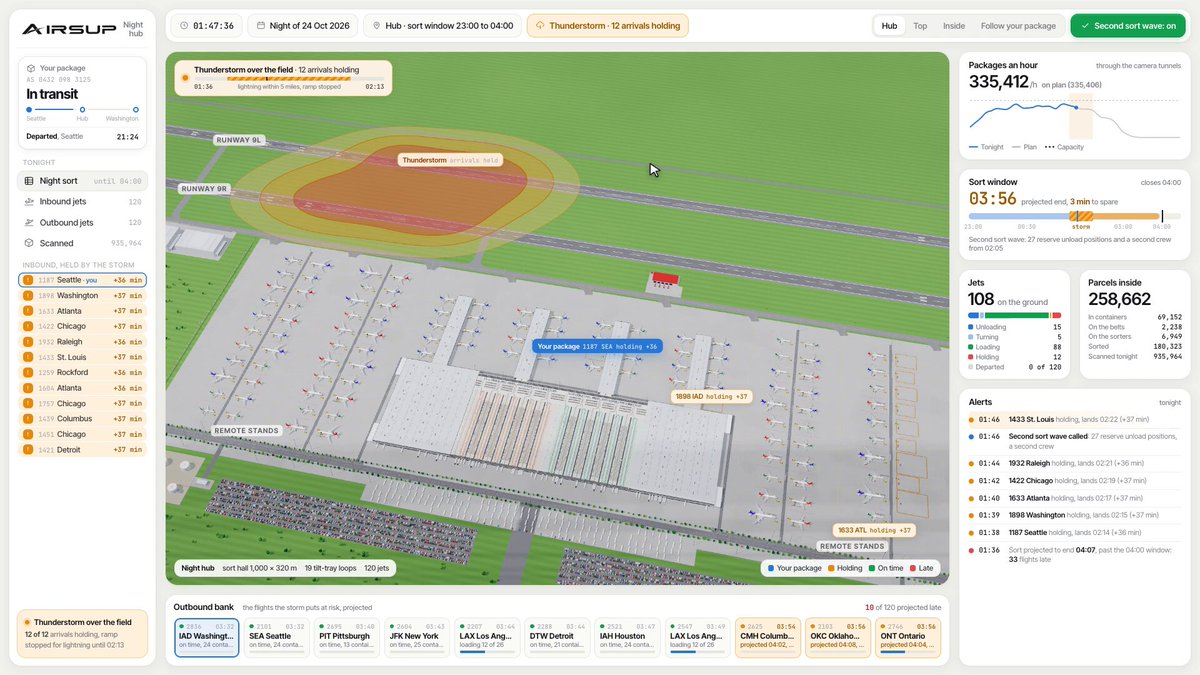Select the IAD Washington outbound flight card
The width and height of the screenshot is (1200, 675).
click(207, 637)
